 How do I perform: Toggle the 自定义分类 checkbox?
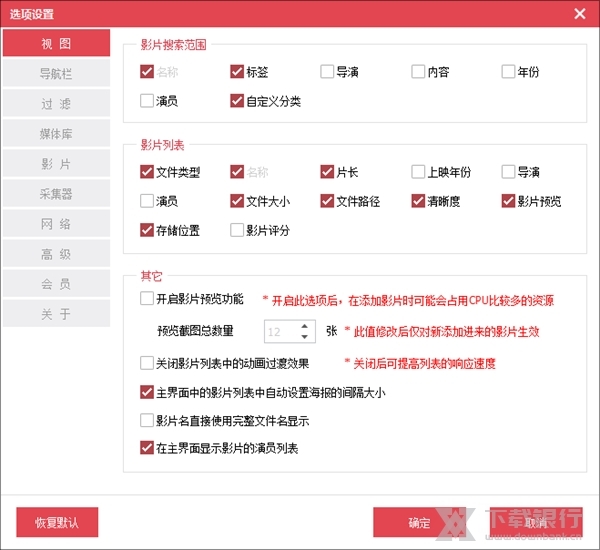[237, 101]
